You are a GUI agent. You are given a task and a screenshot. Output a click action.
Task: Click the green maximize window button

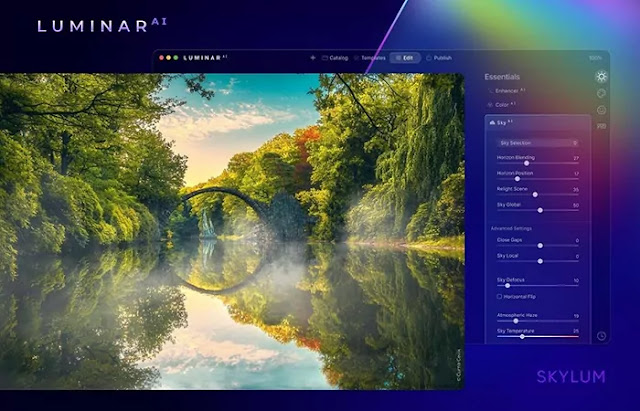click(x=176, y=58)
